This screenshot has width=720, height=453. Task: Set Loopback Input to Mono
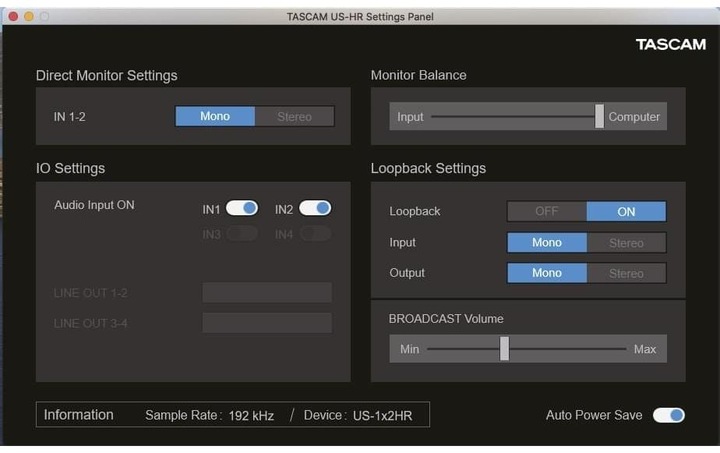[547, 242]
